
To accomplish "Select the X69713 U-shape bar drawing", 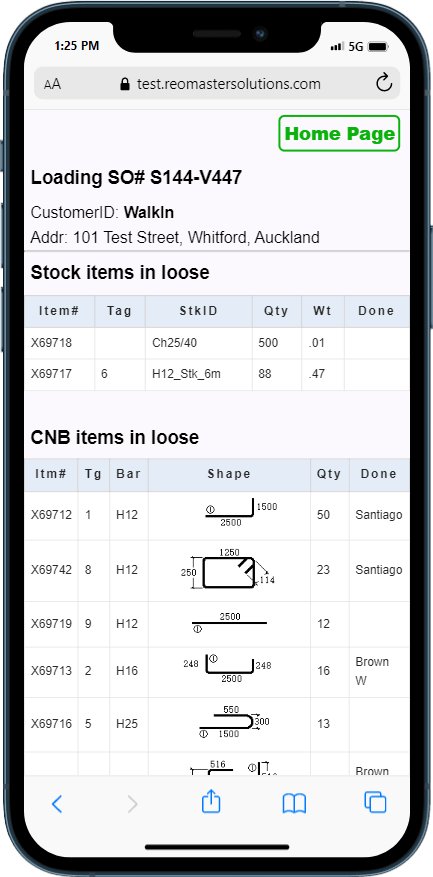I will point(228,669).
